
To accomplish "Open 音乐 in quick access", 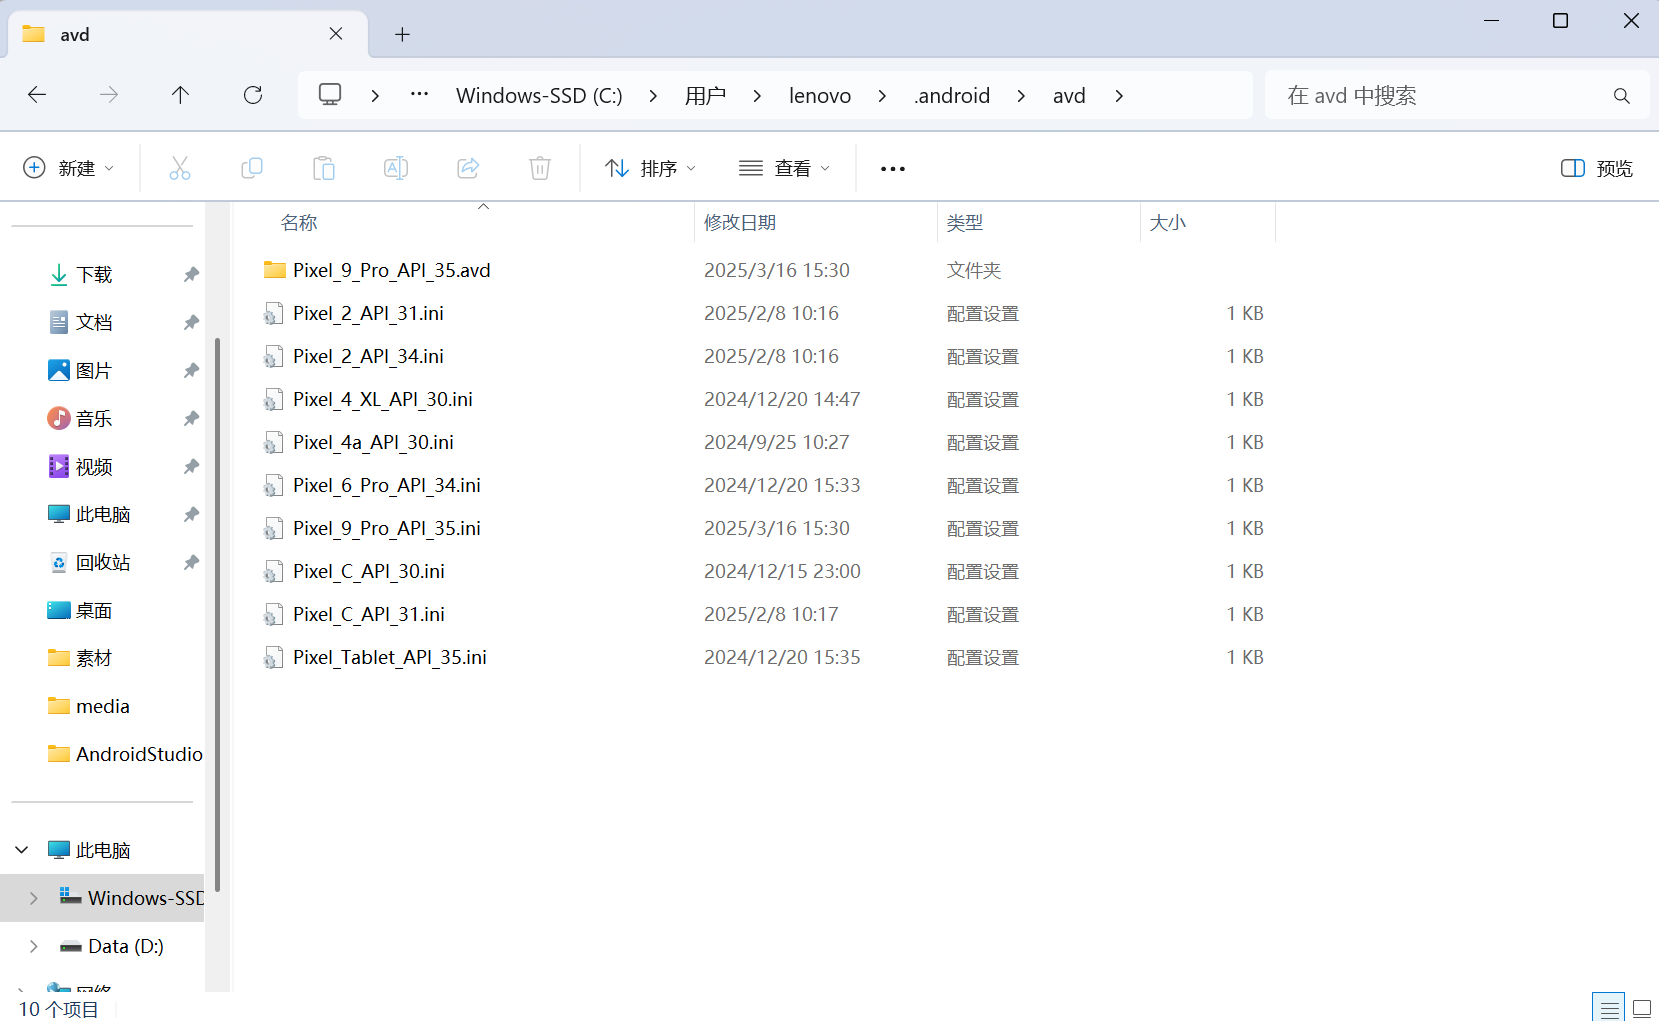I will pyautogui.click(x=94, y=419).
